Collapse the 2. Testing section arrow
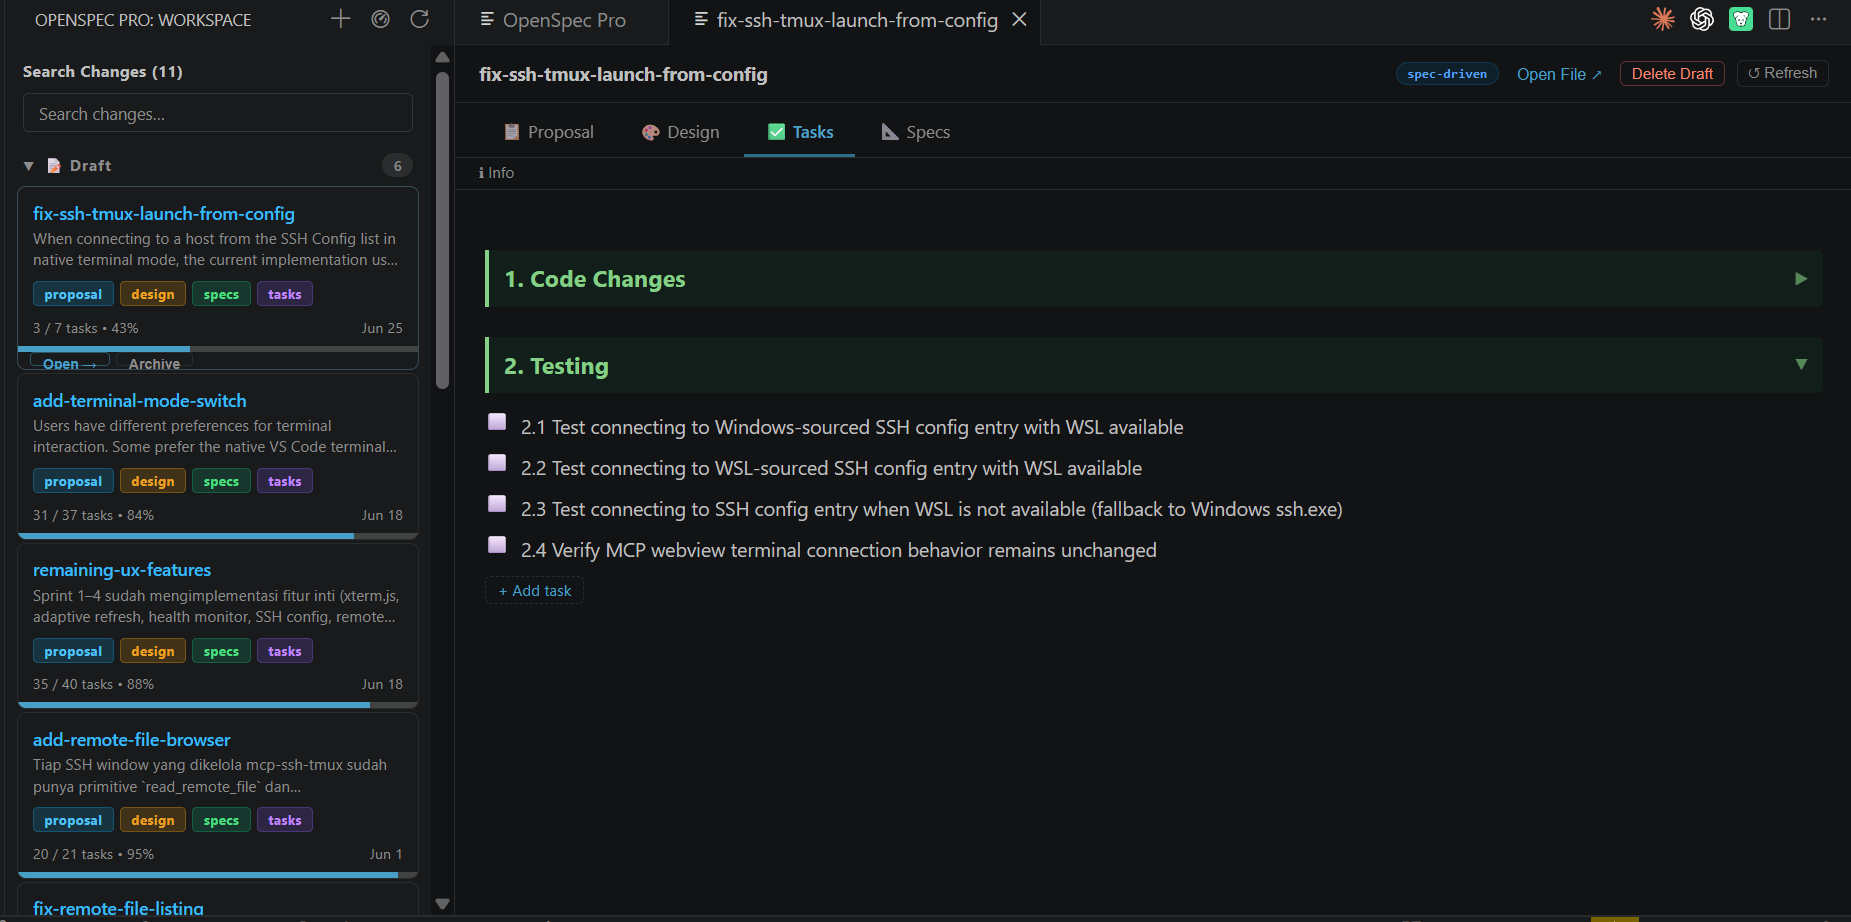 point(1801,365)
